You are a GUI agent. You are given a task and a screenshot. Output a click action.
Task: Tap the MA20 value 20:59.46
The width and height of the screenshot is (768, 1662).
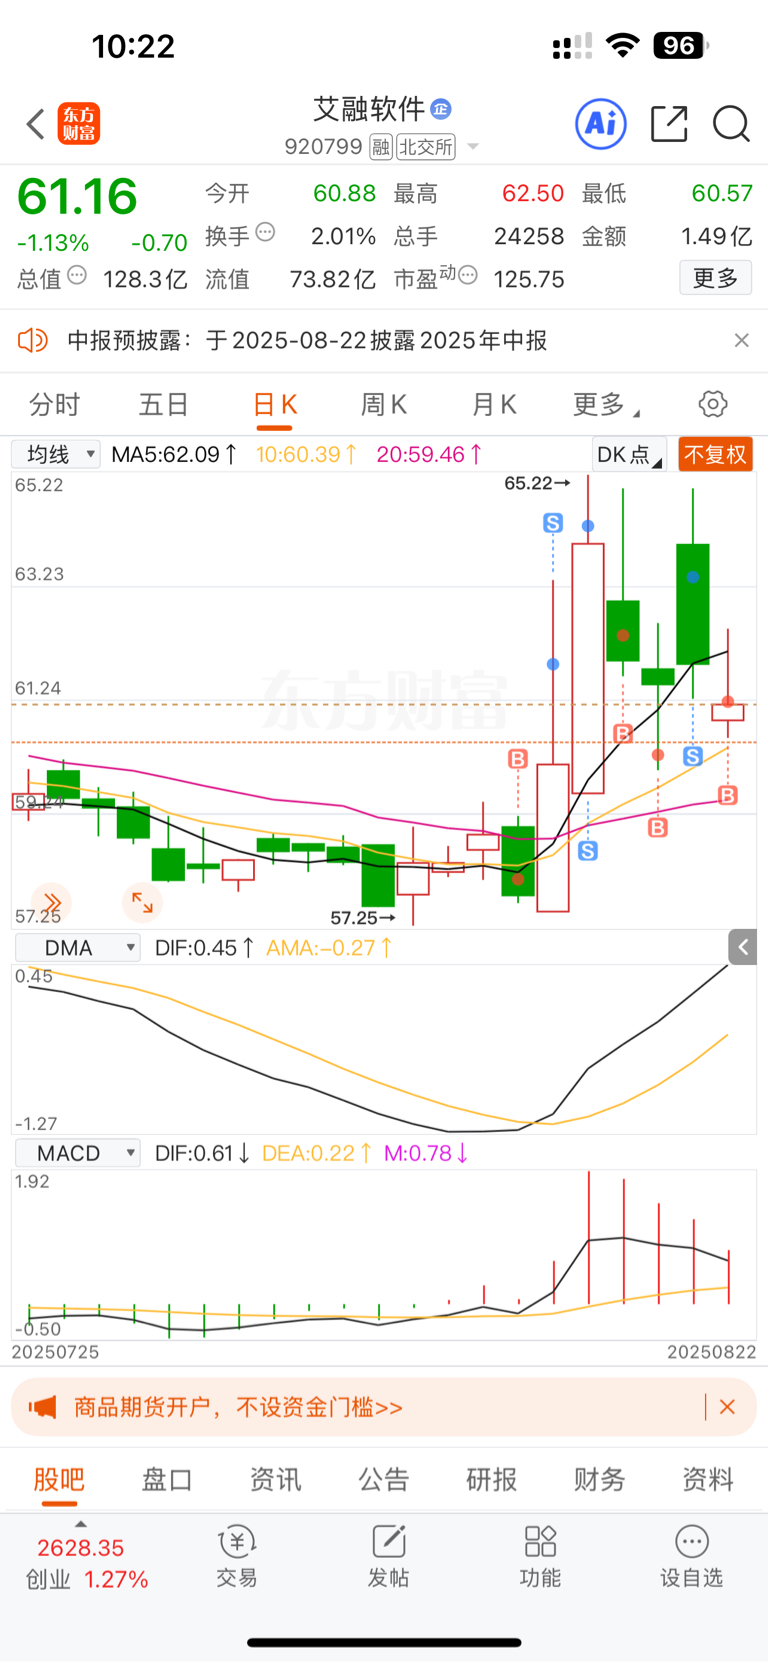[x=429, y=454]
